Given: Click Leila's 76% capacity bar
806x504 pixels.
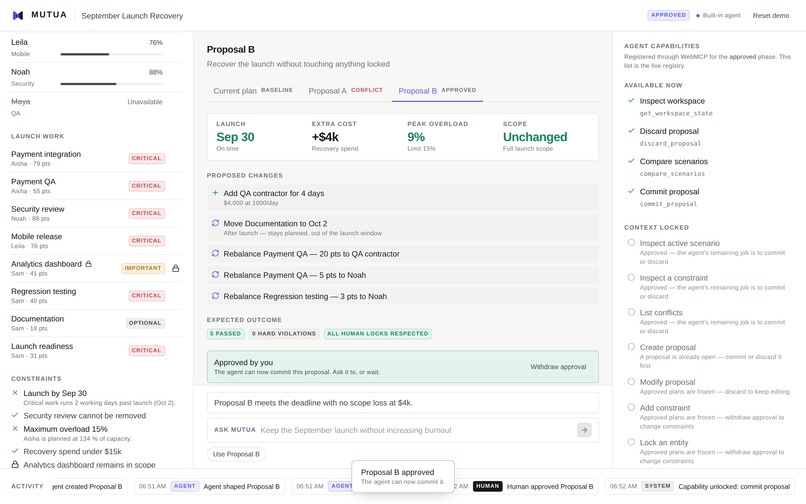Looking at the screenshot, I should point(112,54).
